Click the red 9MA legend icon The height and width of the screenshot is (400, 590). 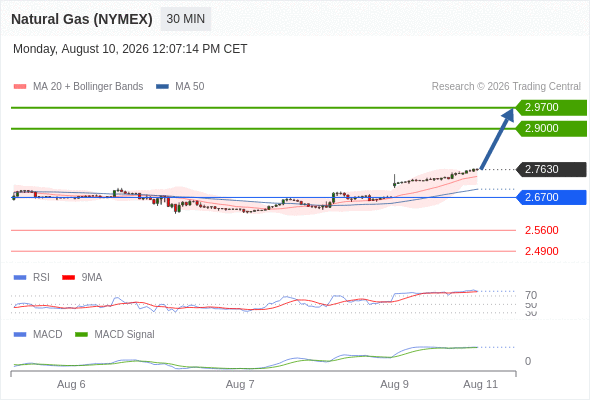(68, 277)
